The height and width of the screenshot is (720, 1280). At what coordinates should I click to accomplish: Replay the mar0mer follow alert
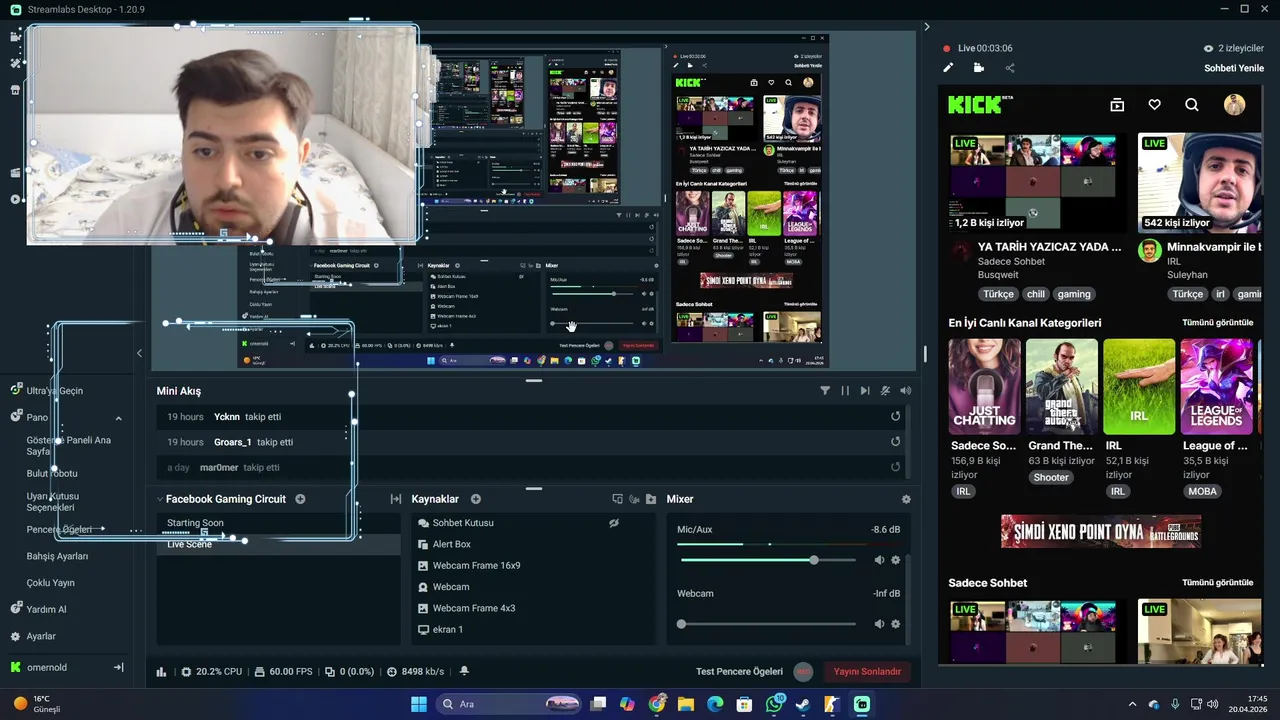coord(895,467)
